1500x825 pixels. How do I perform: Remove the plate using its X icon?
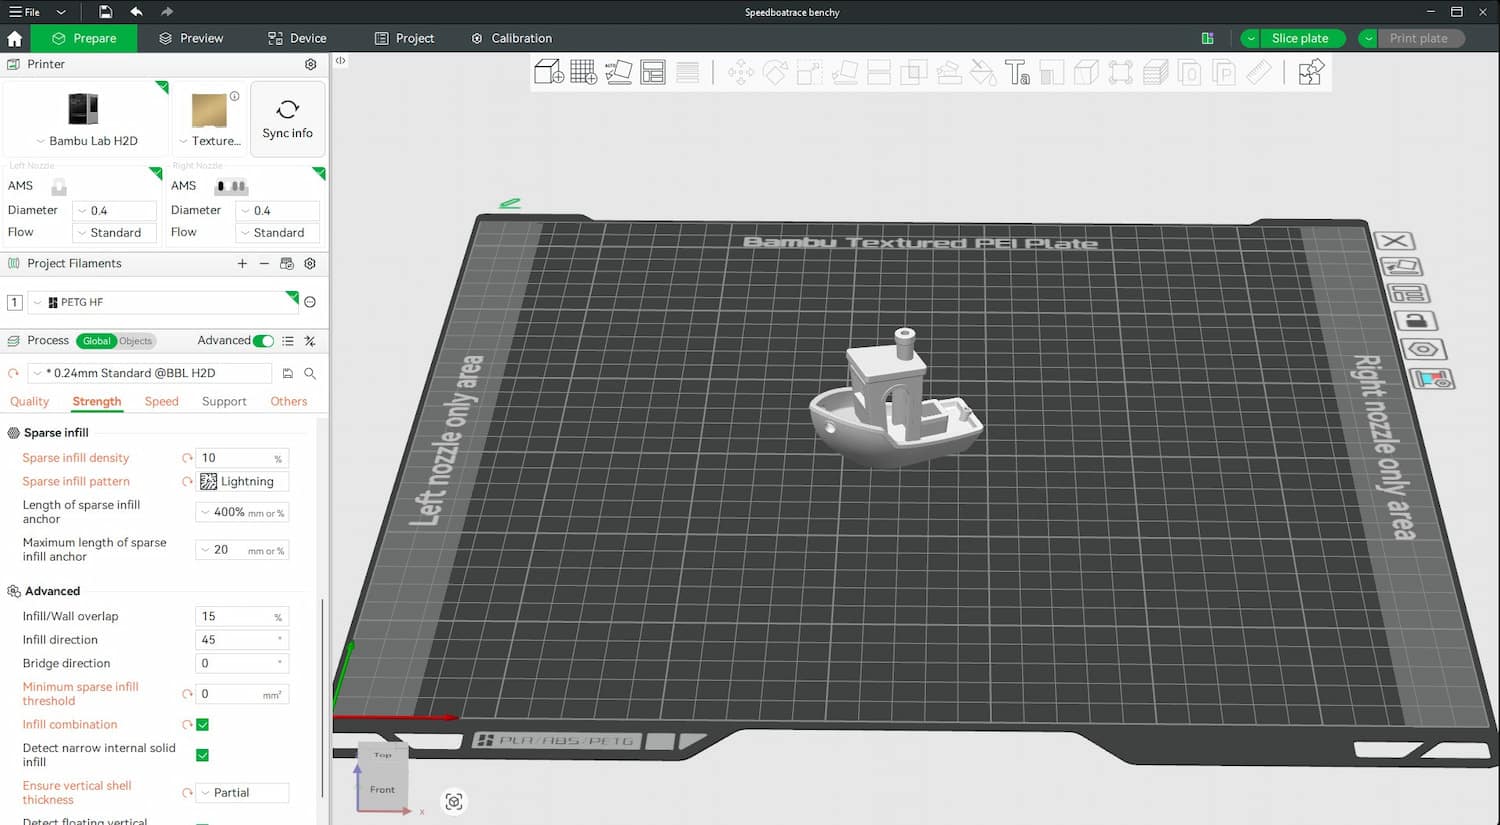[x=1394, y=241]
